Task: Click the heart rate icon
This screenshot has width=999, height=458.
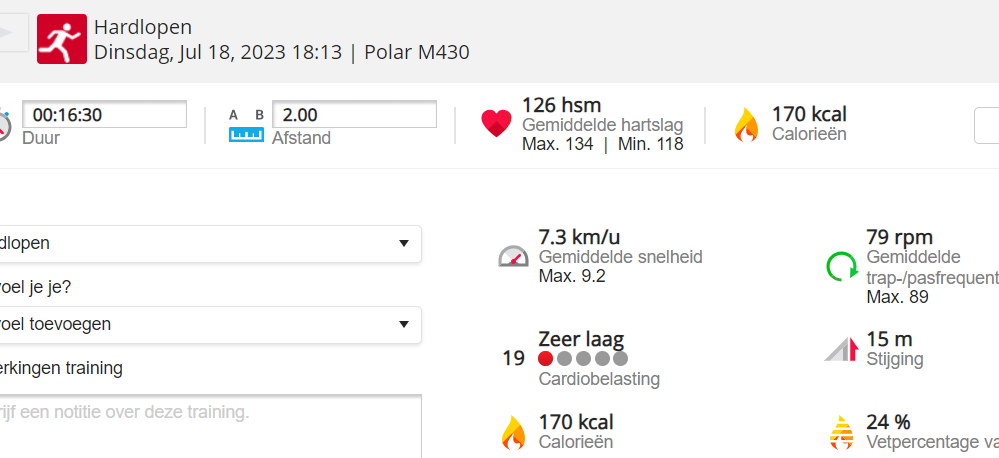Action: point(496,124)
